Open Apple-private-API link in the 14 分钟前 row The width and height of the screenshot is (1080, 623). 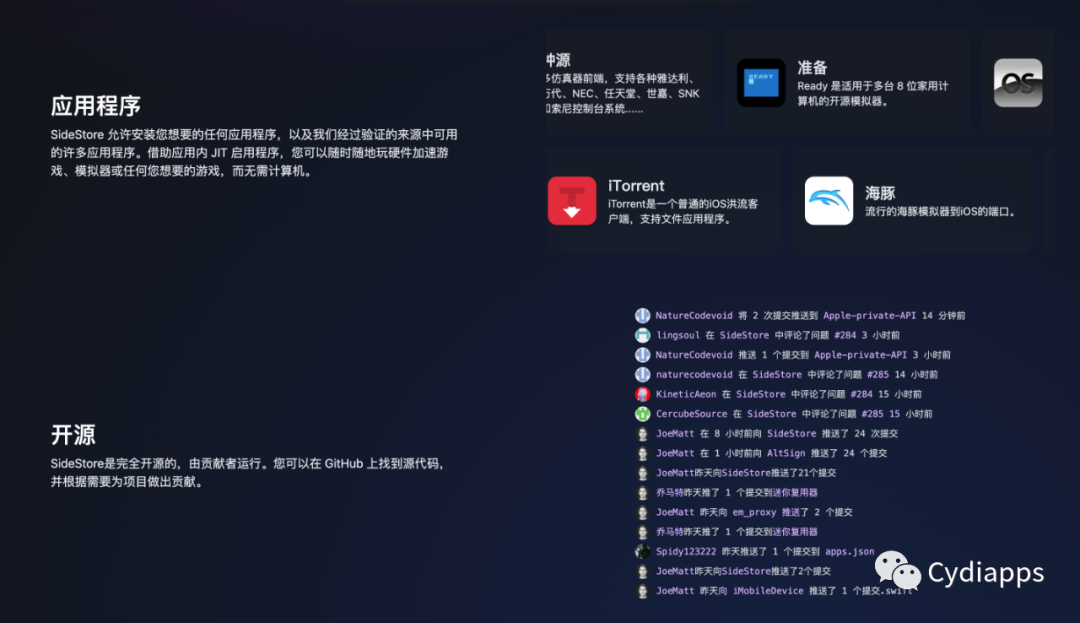click(x=869, y=315)
